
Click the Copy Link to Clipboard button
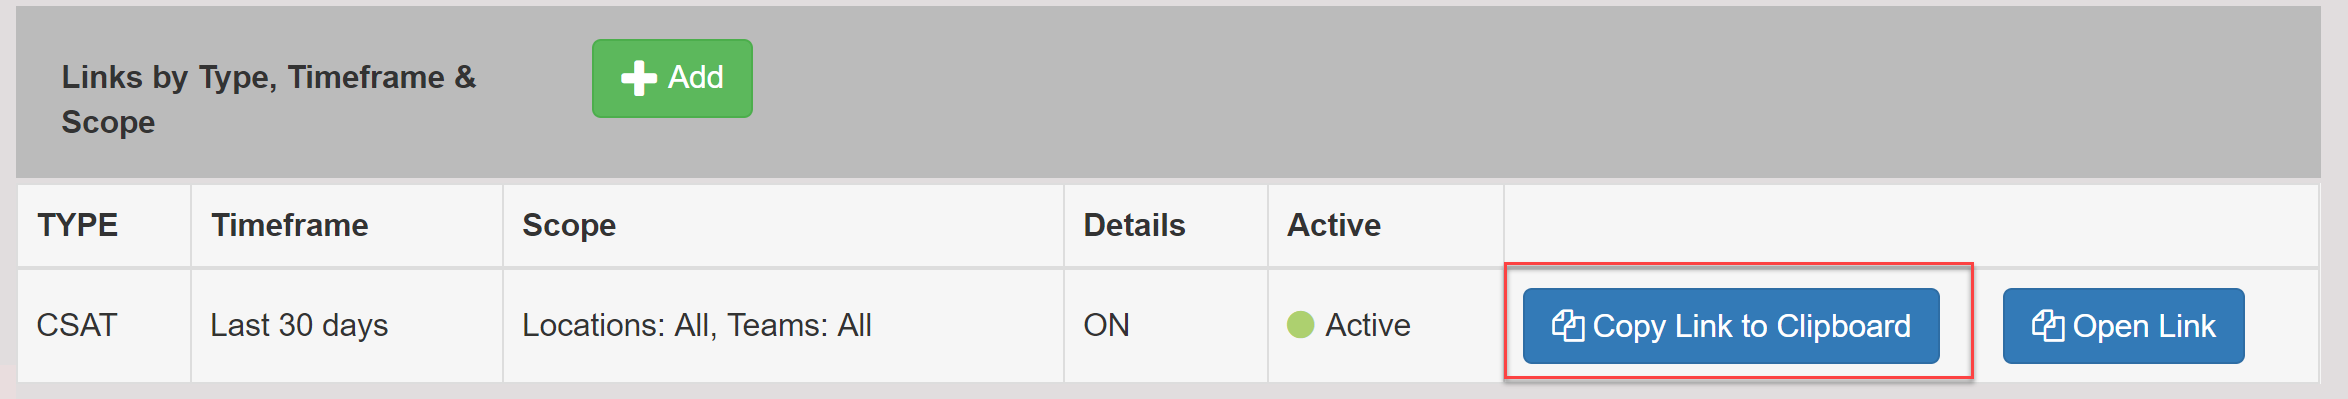[x=1731, y=326]
